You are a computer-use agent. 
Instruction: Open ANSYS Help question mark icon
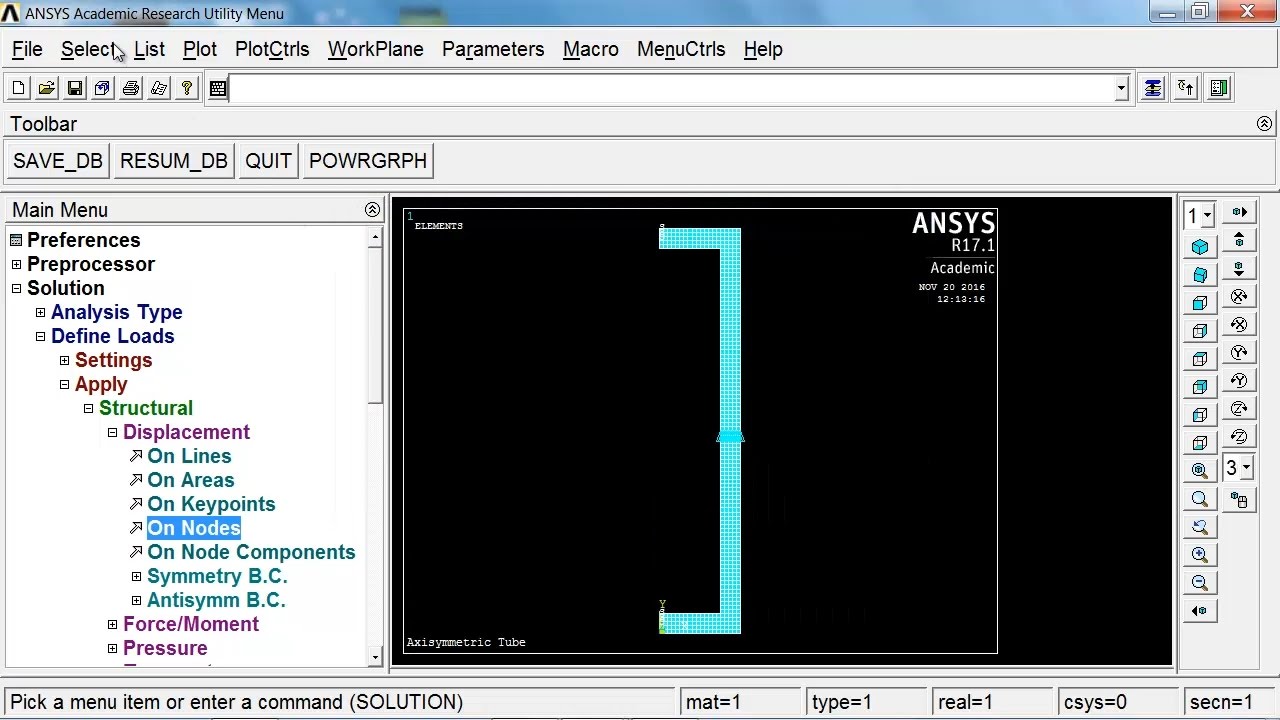pyautogui.click(x=186, y=89)
